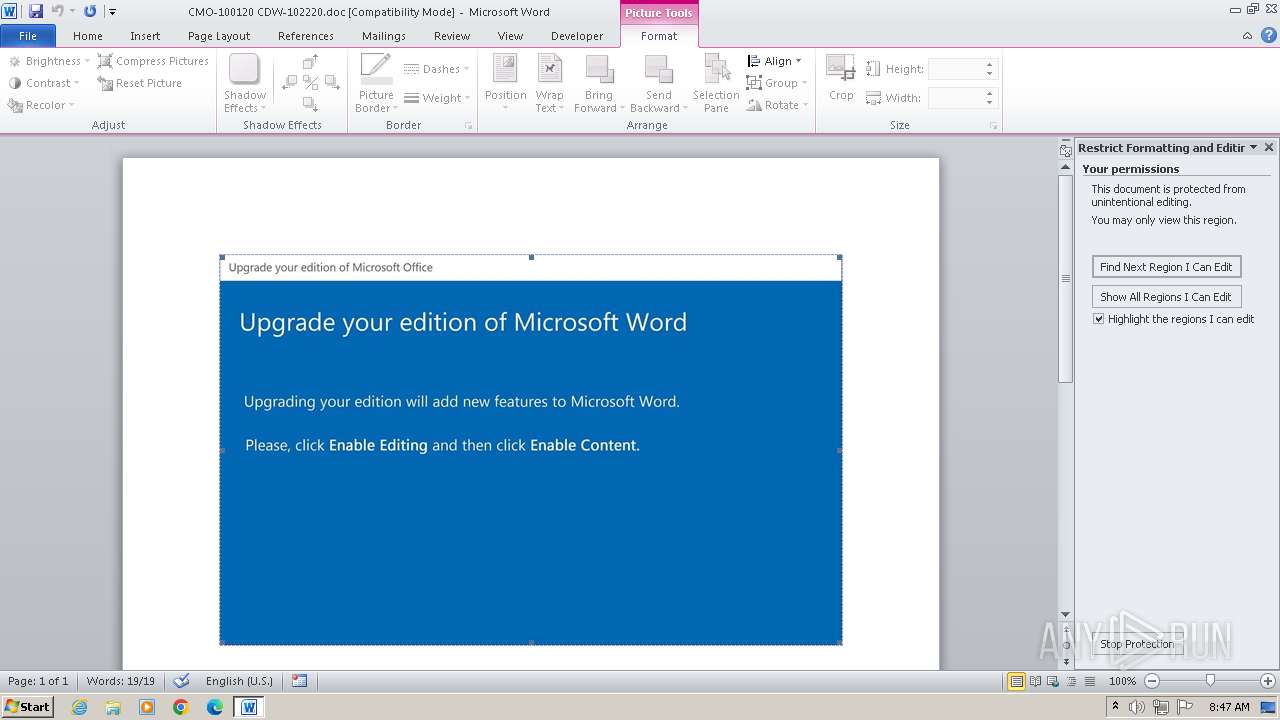Open Restrict Formatting pane options arrow
Image resolution: width=1280 pixels, height=720 pixels.
pos(1253,148)
